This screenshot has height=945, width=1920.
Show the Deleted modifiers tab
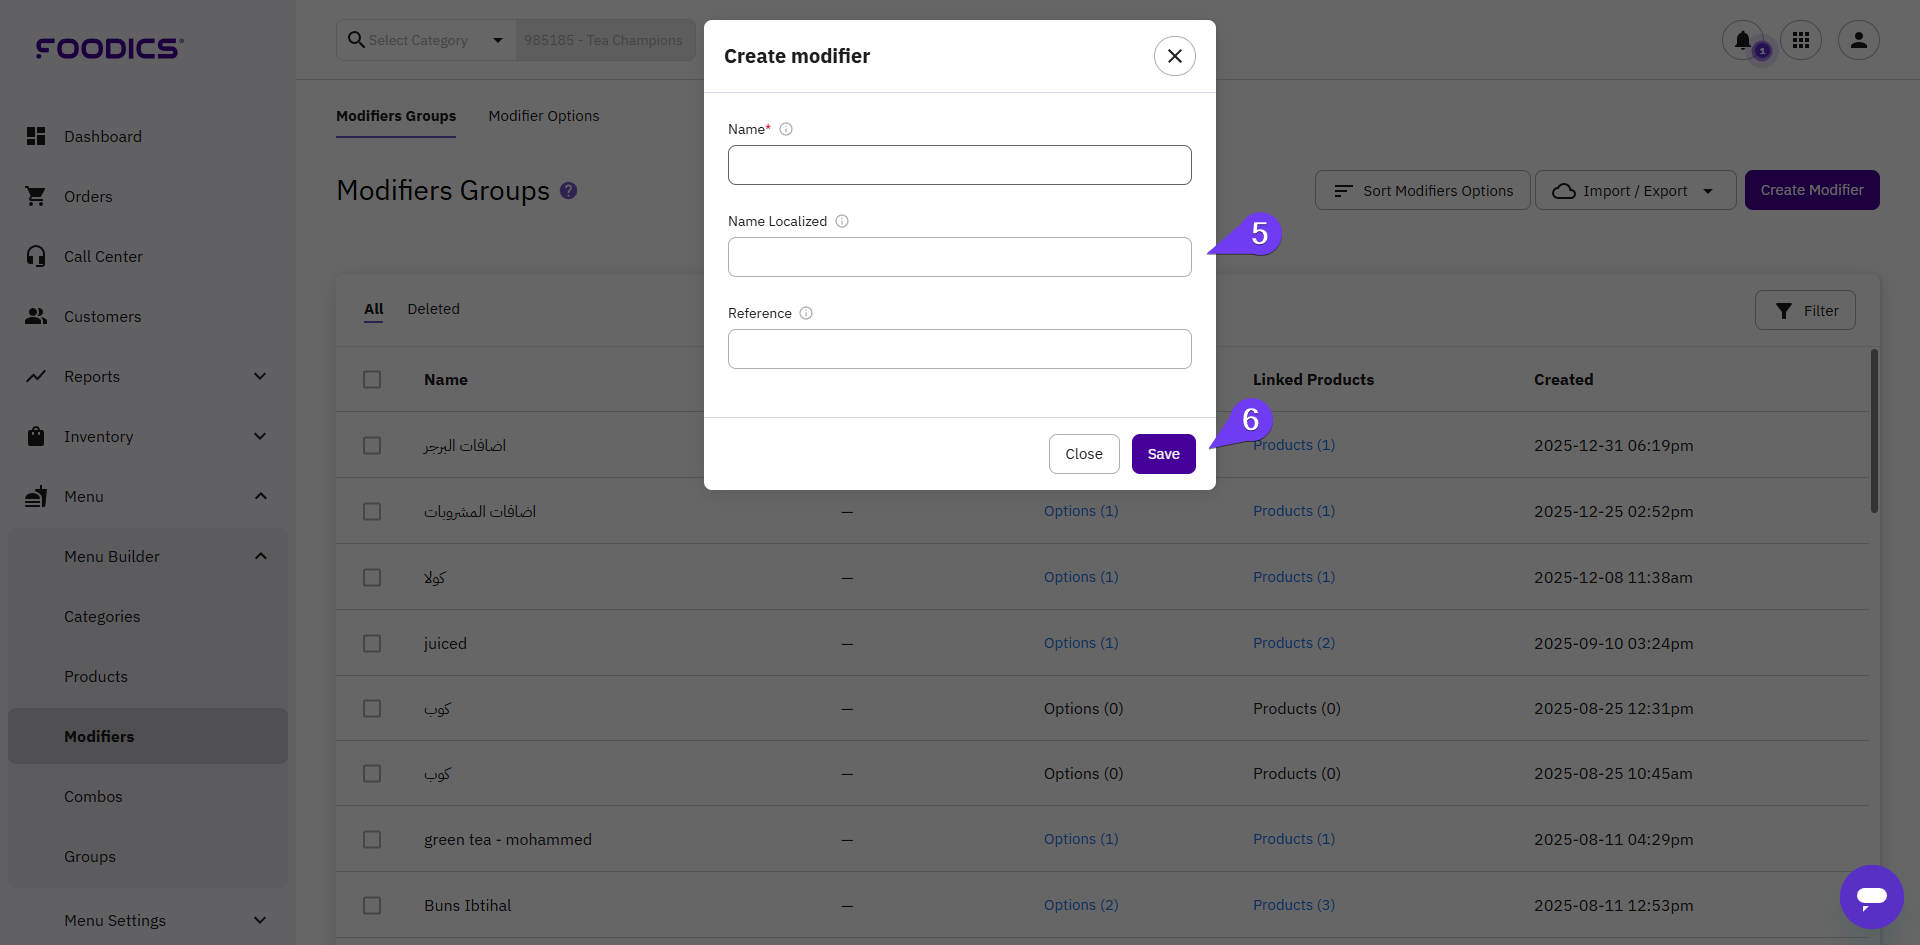coord(433,309)
